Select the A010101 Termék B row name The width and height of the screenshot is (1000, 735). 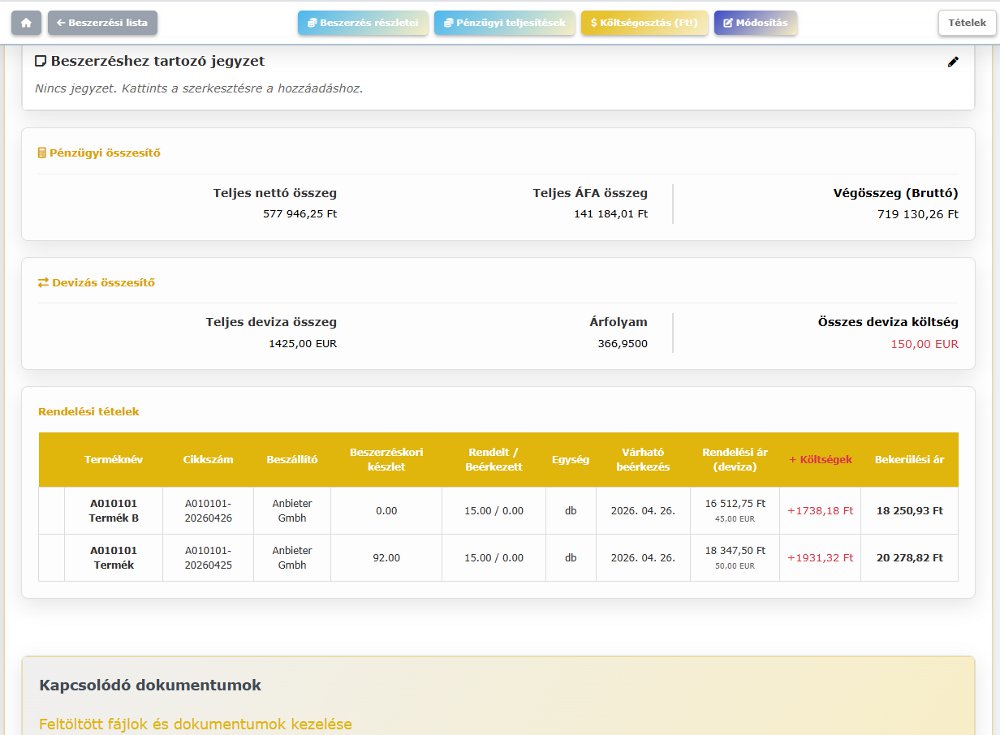(114, 511)
